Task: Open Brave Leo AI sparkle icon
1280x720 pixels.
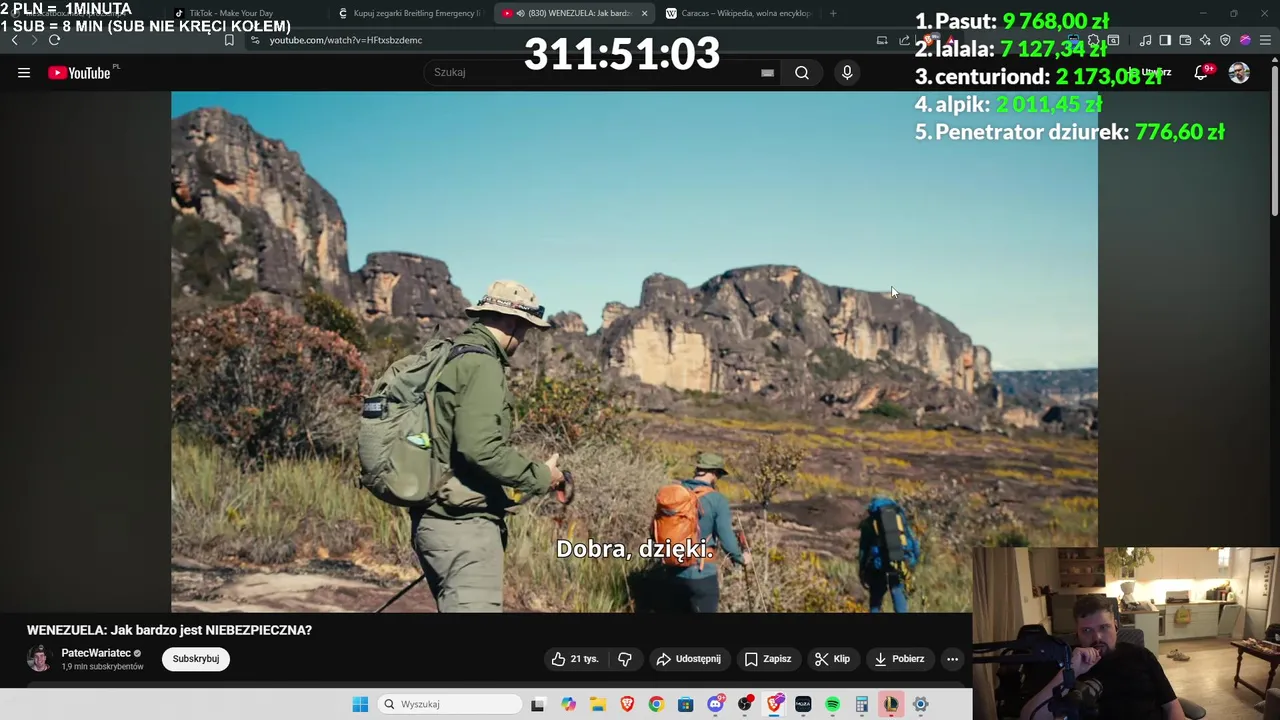Action: tap(1205, 40)
